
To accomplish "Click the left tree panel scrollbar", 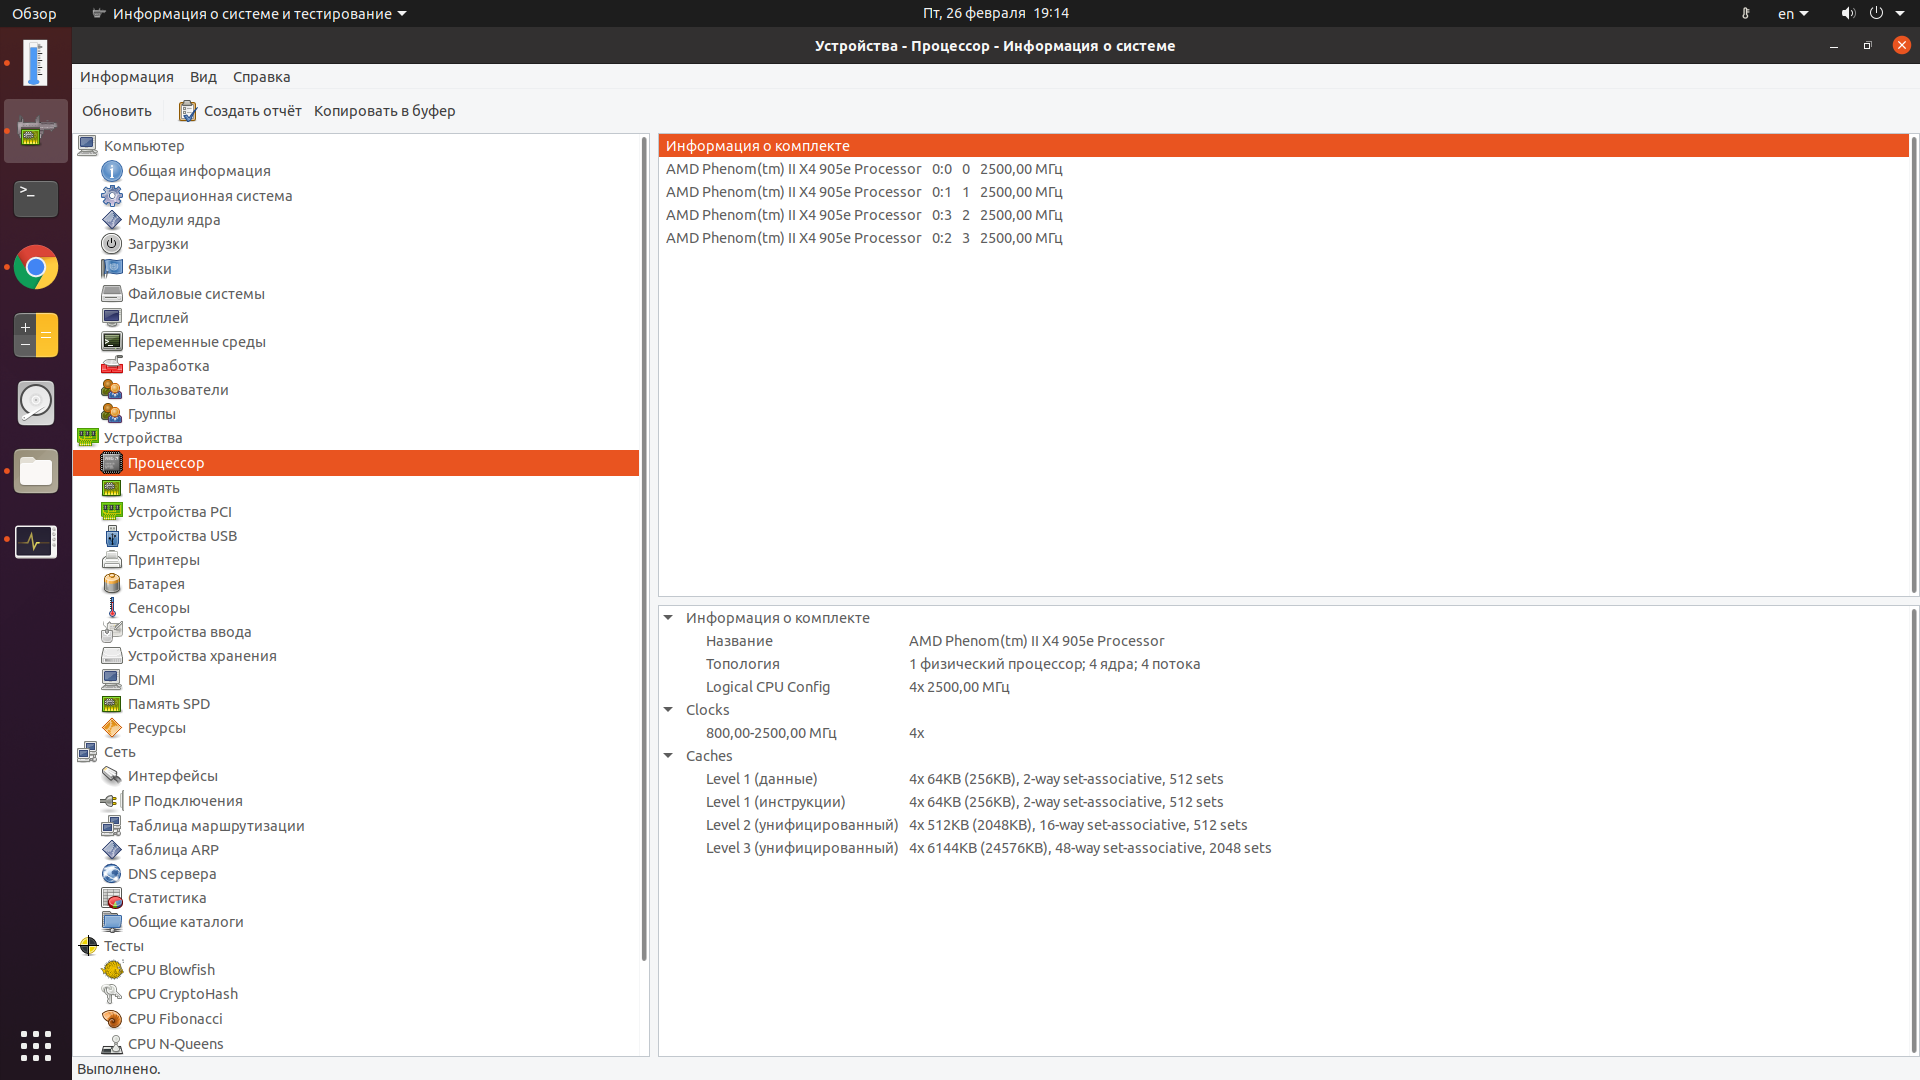I will (644, 550).
